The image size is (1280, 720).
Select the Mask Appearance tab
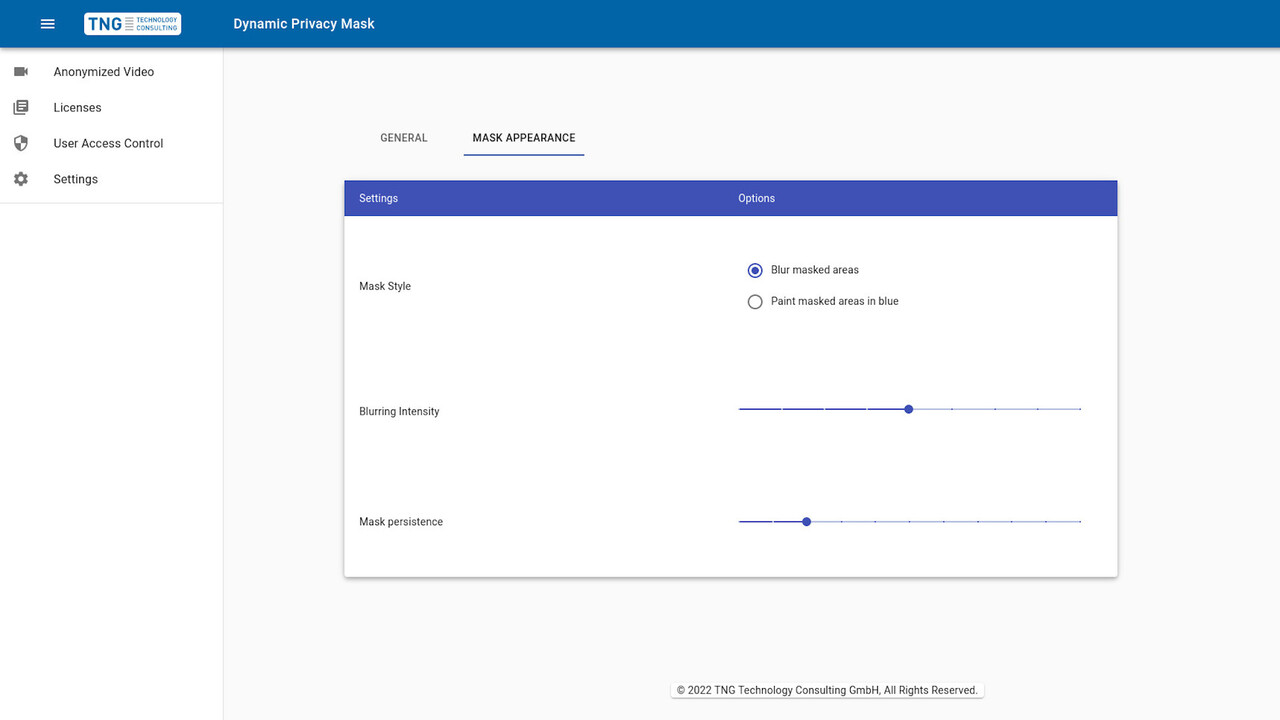point(524,138)
